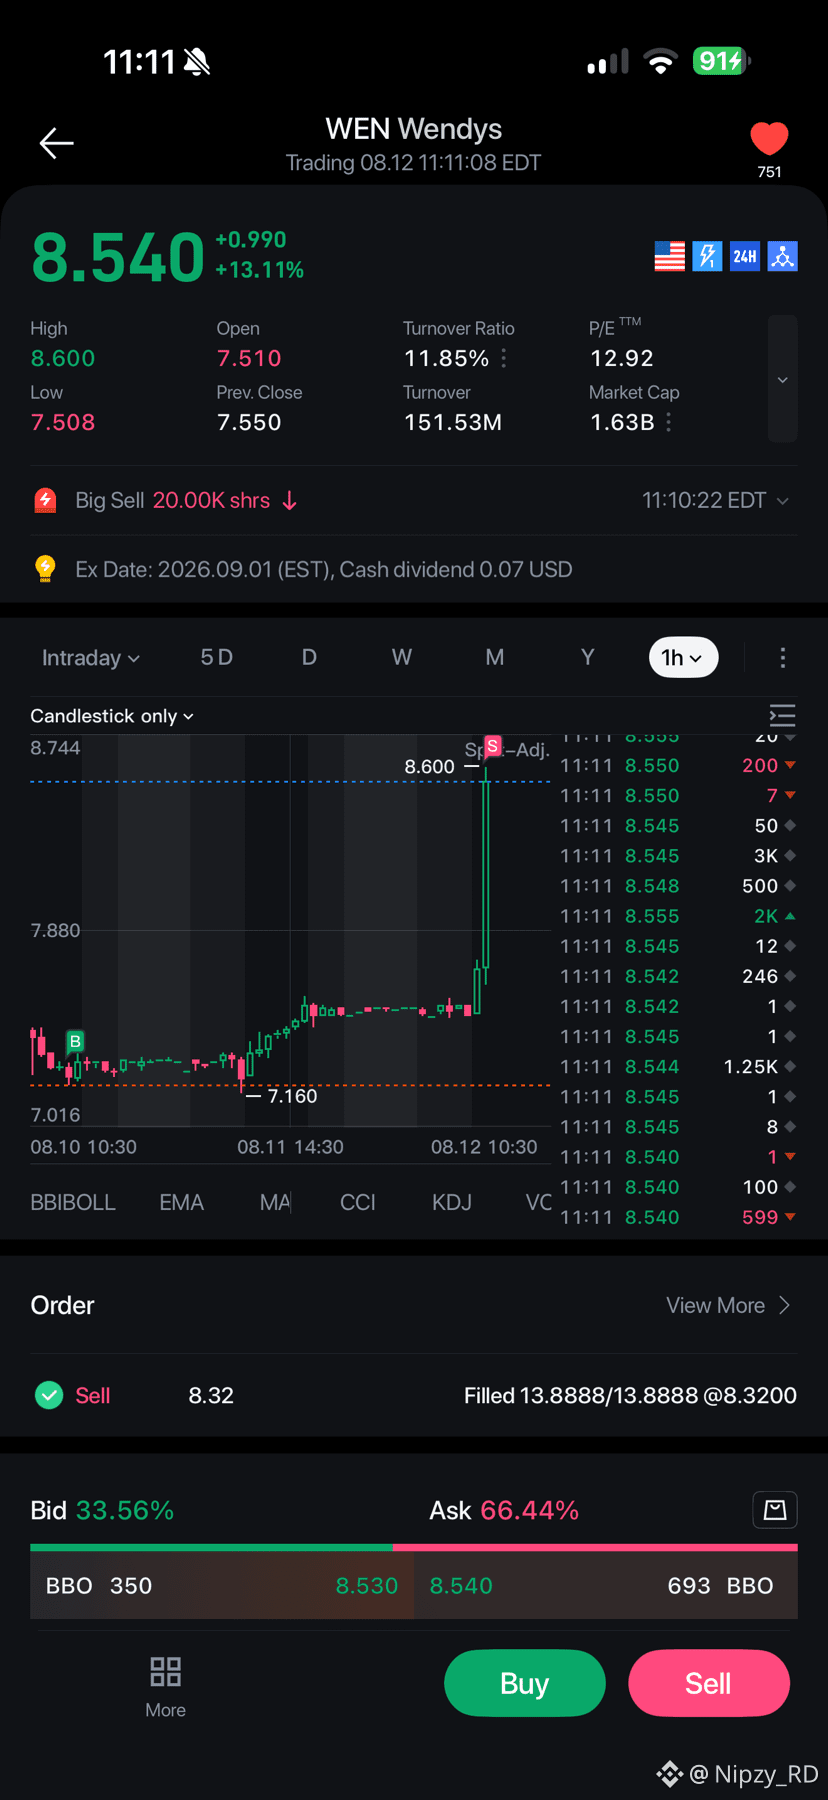
Task: Open the More grid icon
Action: (165, 1671)
